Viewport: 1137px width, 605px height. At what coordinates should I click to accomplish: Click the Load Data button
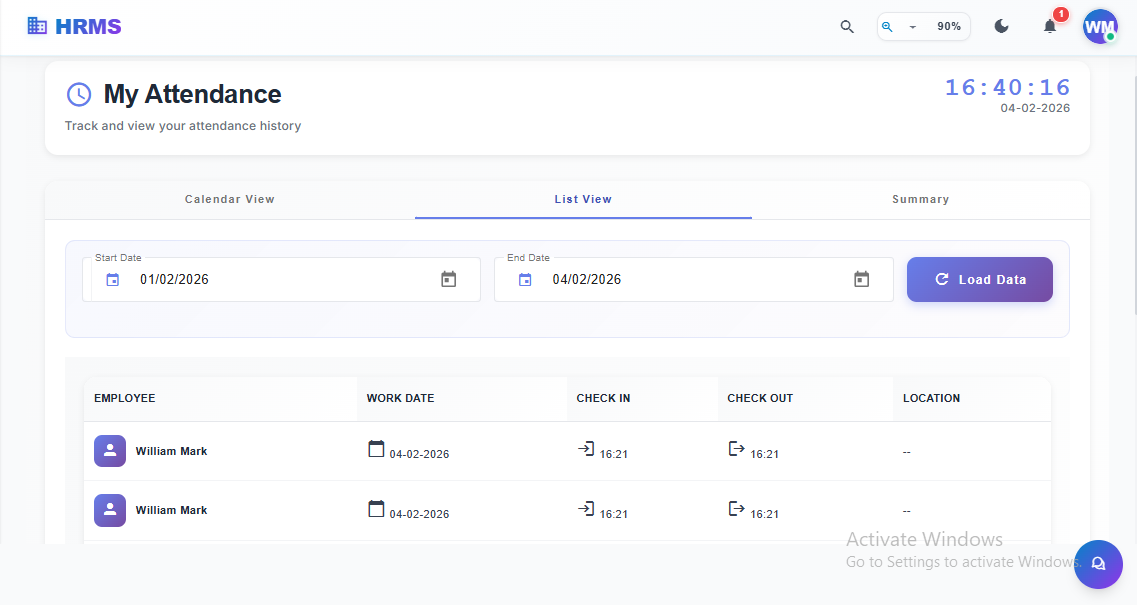click(980, 279)
